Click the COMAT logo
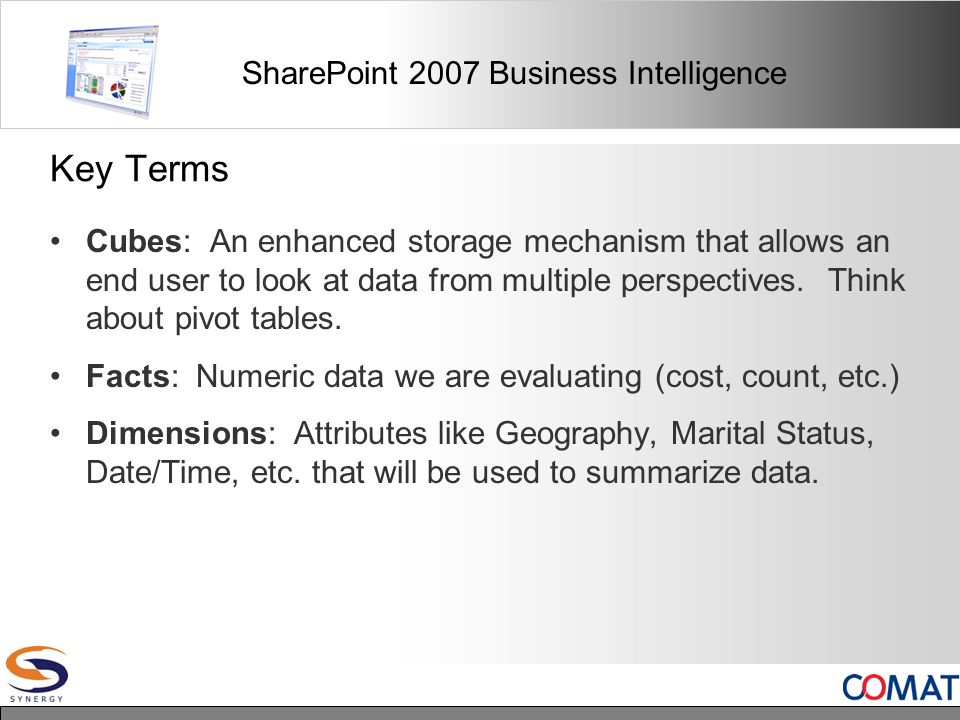Viewport: 960px width, 720px height. pyautogui.click(x=901, y=687)
